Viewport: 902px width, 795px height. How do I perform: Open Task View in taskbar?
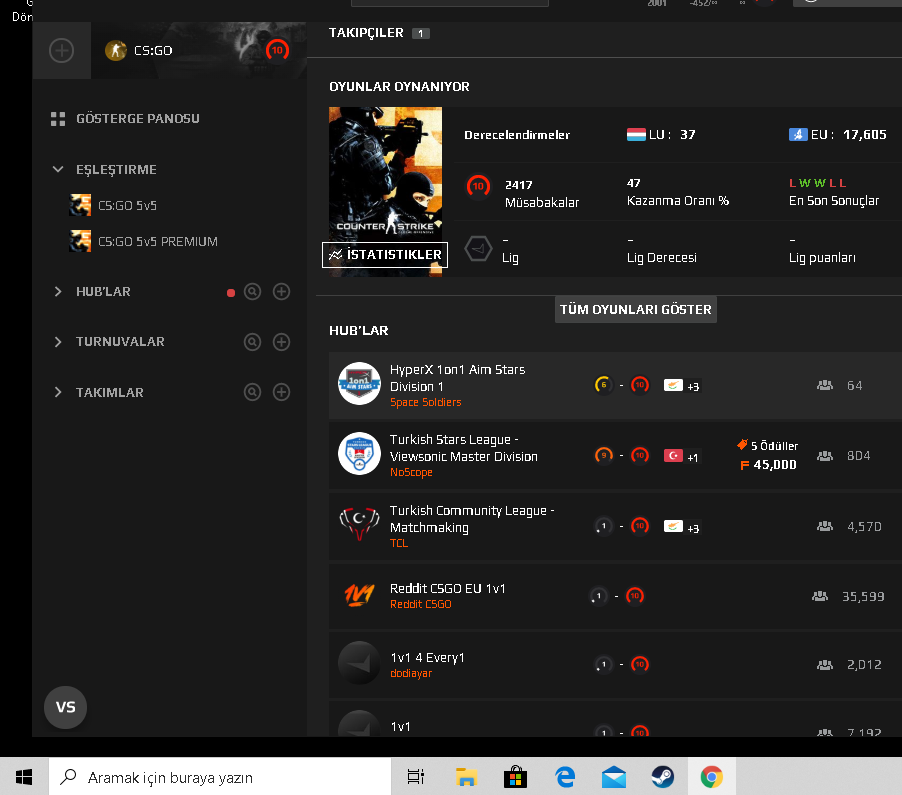pyautogui.click(x=416, y=778)
